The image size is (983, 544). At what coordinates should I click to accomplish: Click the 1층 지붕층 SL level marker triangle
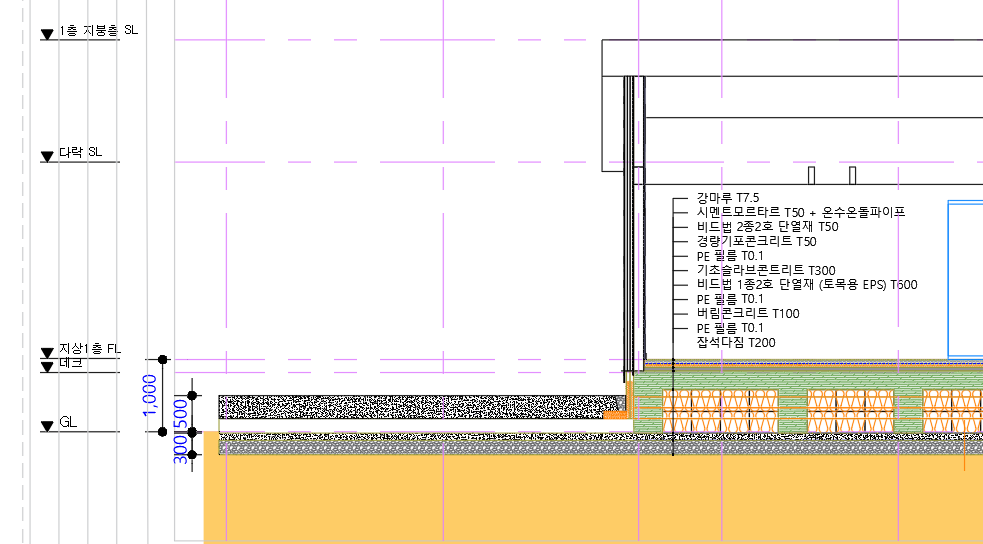[46, 35]
